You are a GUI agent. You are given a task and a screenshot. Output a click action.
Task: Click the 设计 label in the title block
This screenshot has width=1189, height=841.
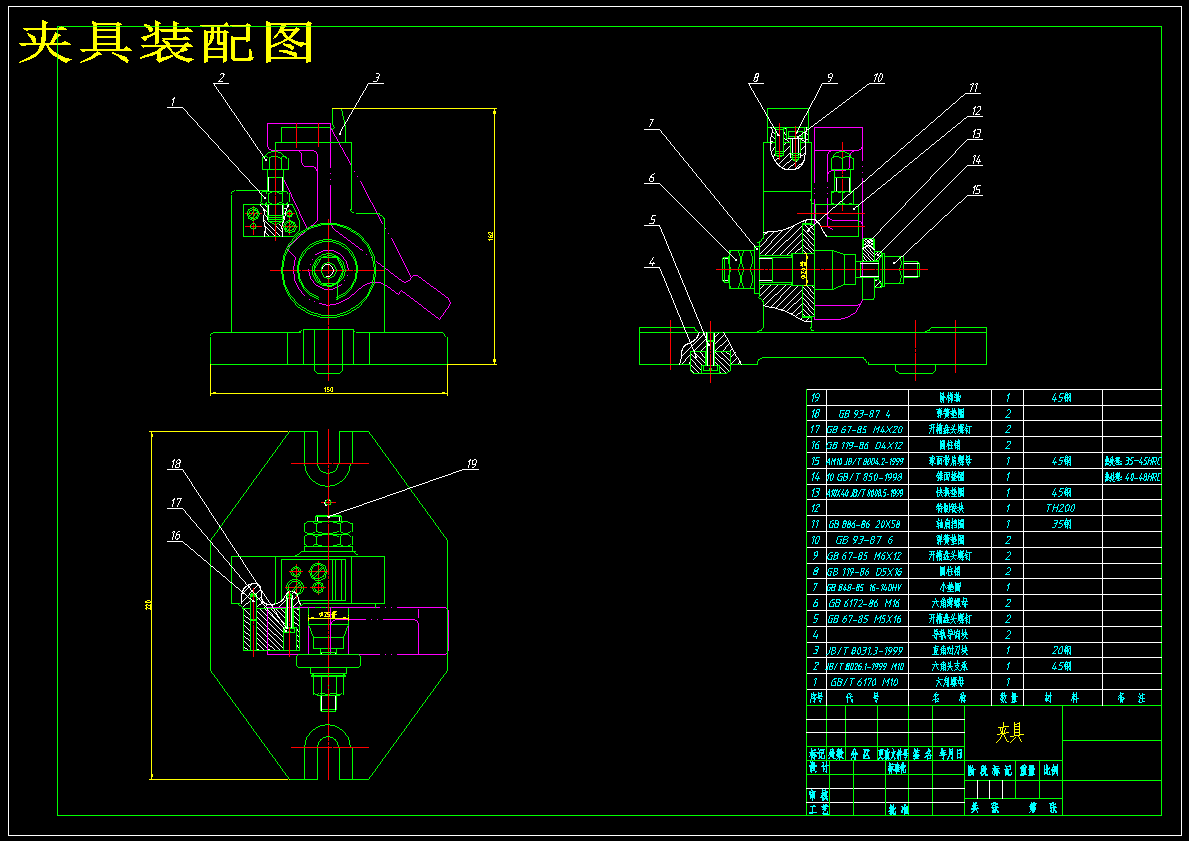click(x=817, y=767)
